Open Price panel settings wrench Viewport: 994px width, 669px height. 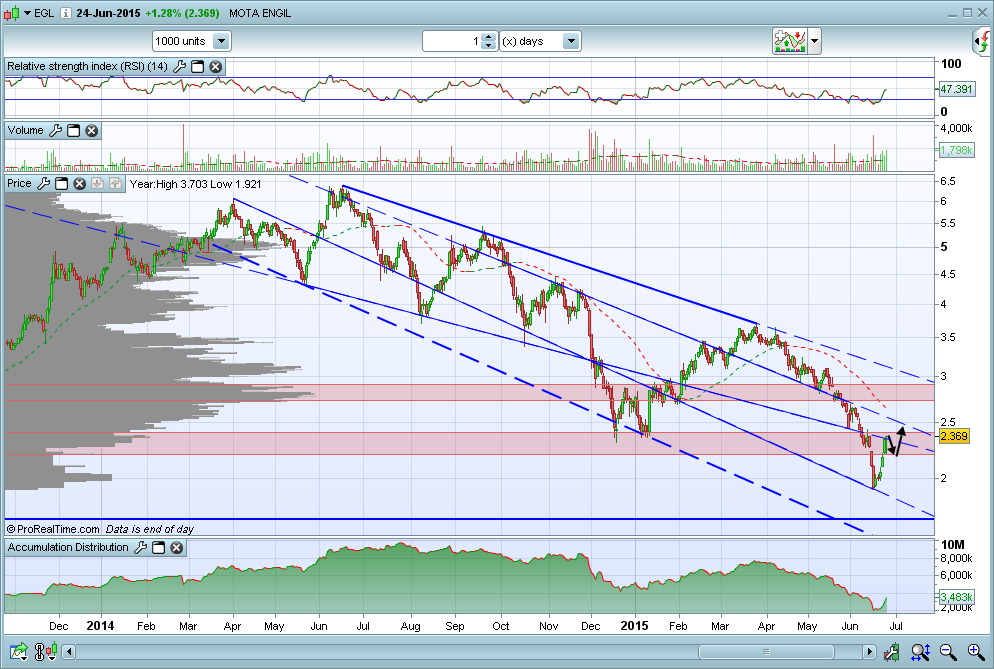(x=43, y=184)
